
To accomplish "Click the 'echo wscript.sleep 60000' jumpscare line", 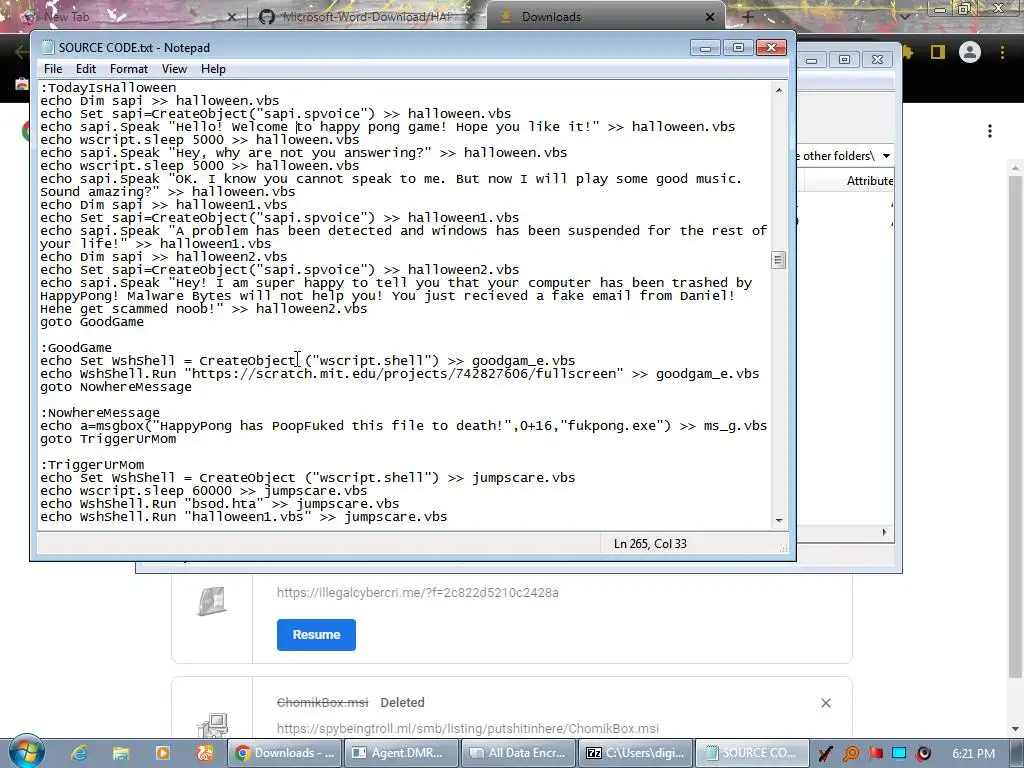I will (x=204, y=491).
